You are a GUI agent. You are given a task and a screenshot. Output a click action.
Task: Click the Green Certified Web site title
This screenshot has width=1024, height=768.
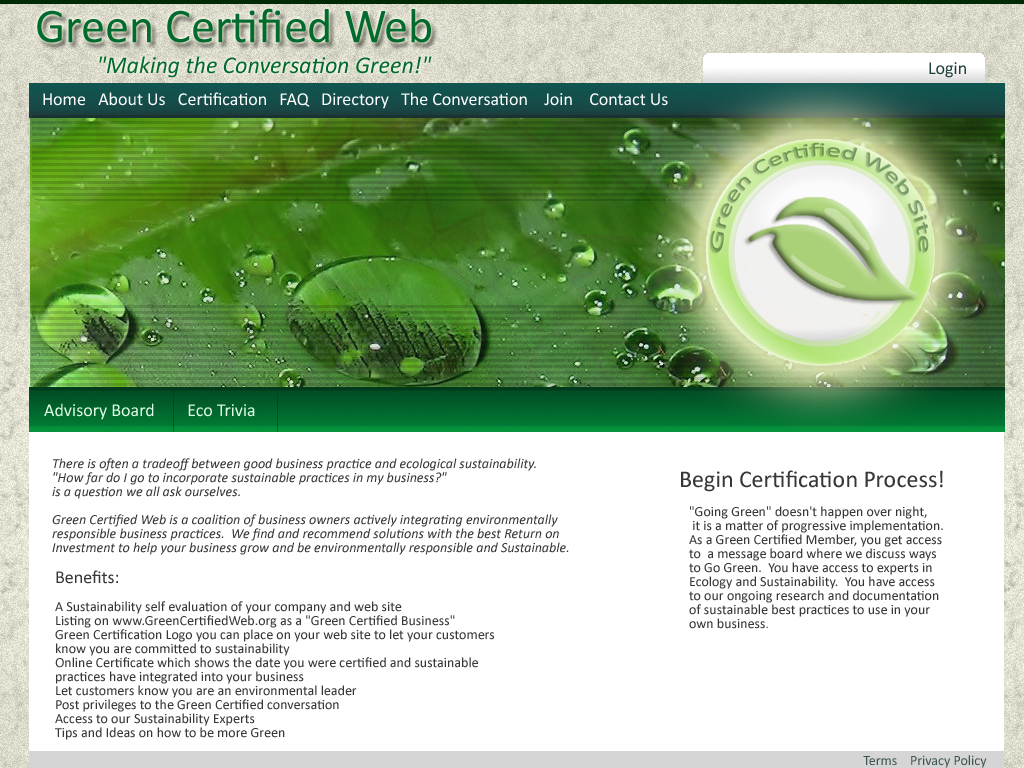(234, 27)
